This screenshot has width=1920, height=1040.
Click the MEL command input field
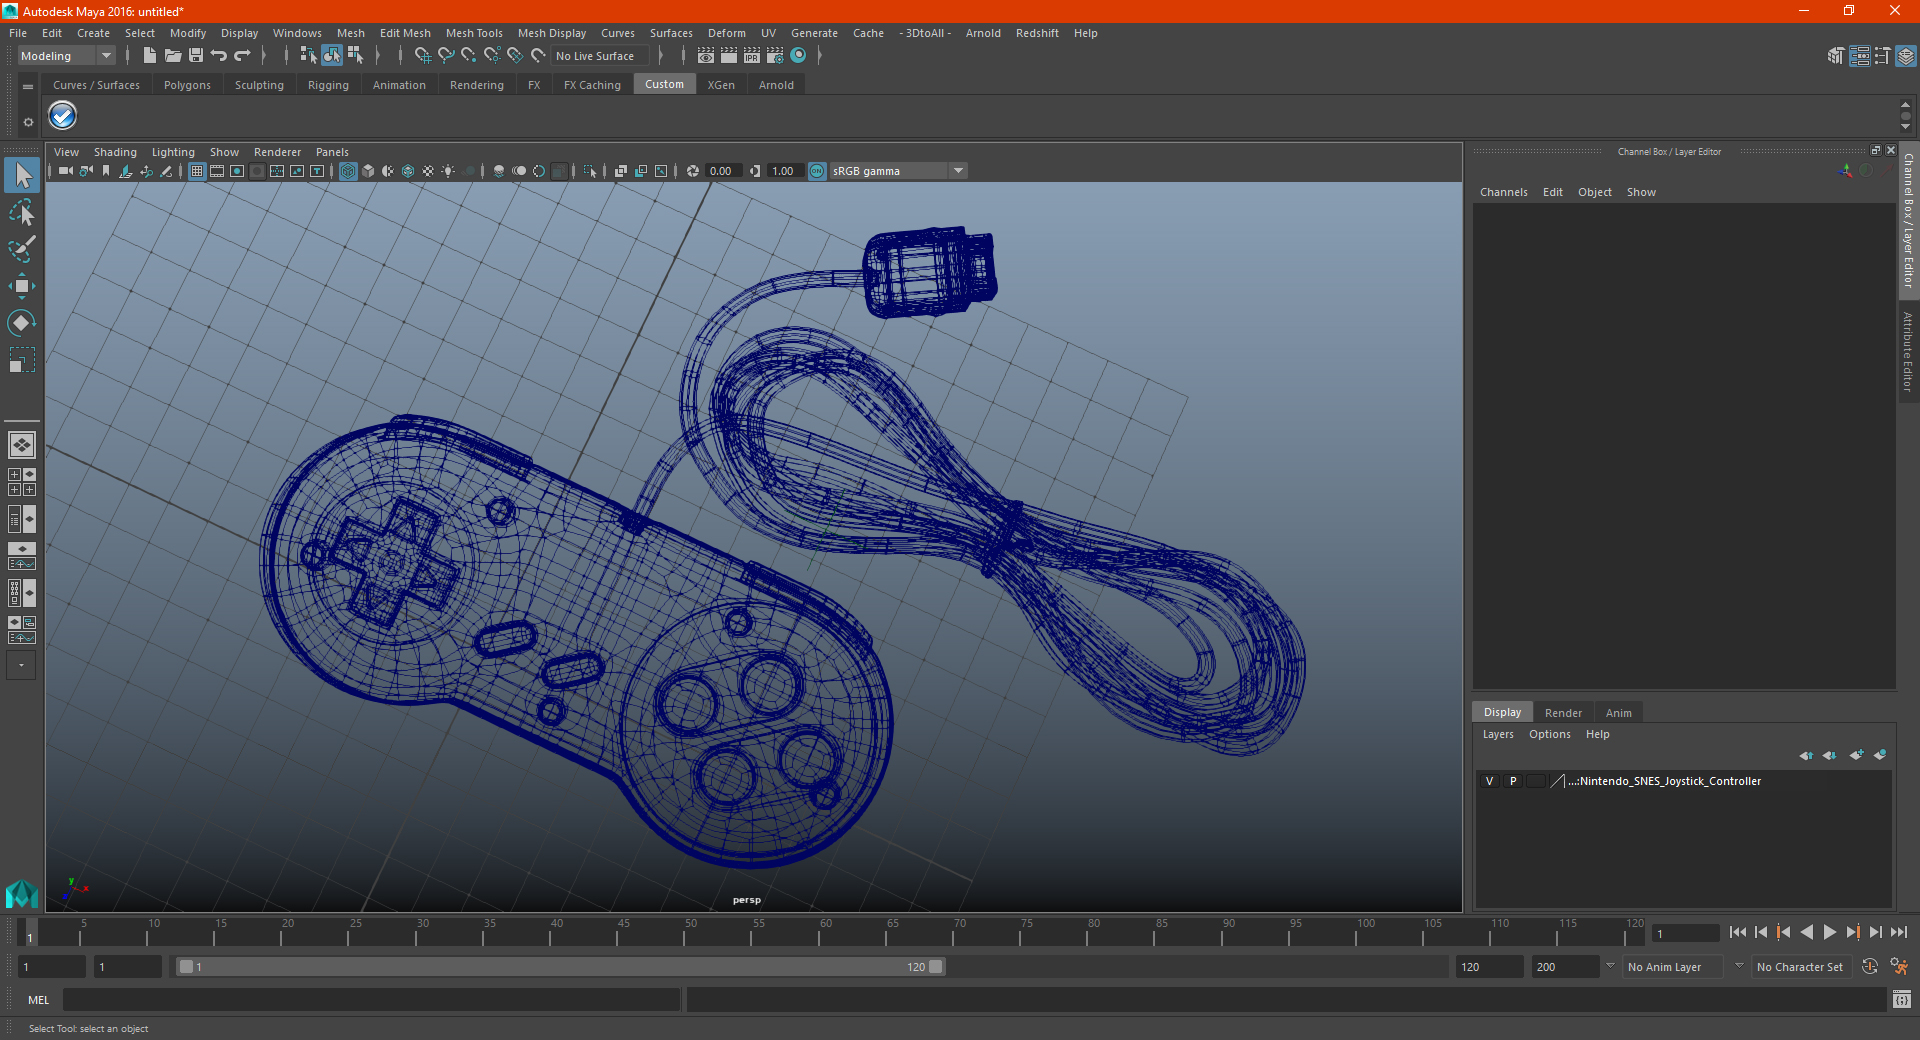(x=372, y=1000)
